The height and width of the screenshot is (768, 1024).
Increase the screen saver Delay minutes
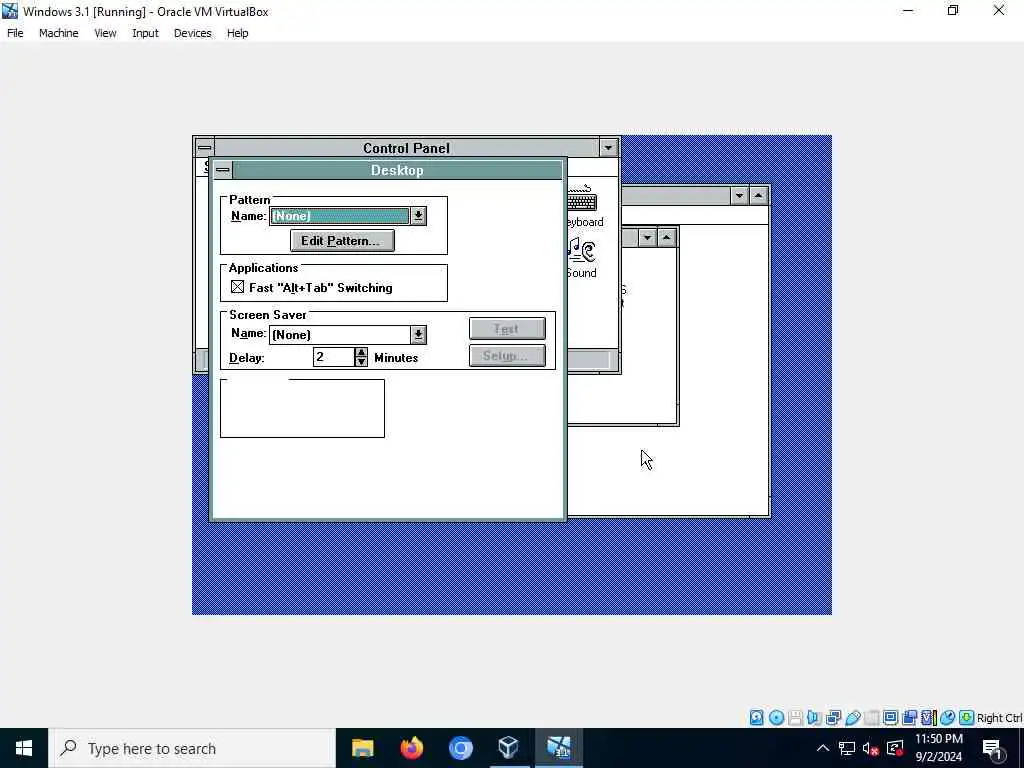click(361, 353)
